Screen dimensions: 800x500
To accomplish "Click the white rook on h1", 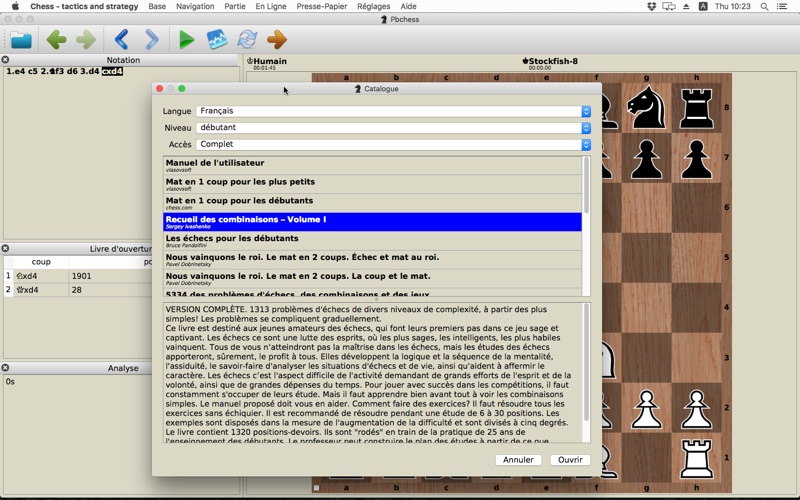I will coord(696,458).
